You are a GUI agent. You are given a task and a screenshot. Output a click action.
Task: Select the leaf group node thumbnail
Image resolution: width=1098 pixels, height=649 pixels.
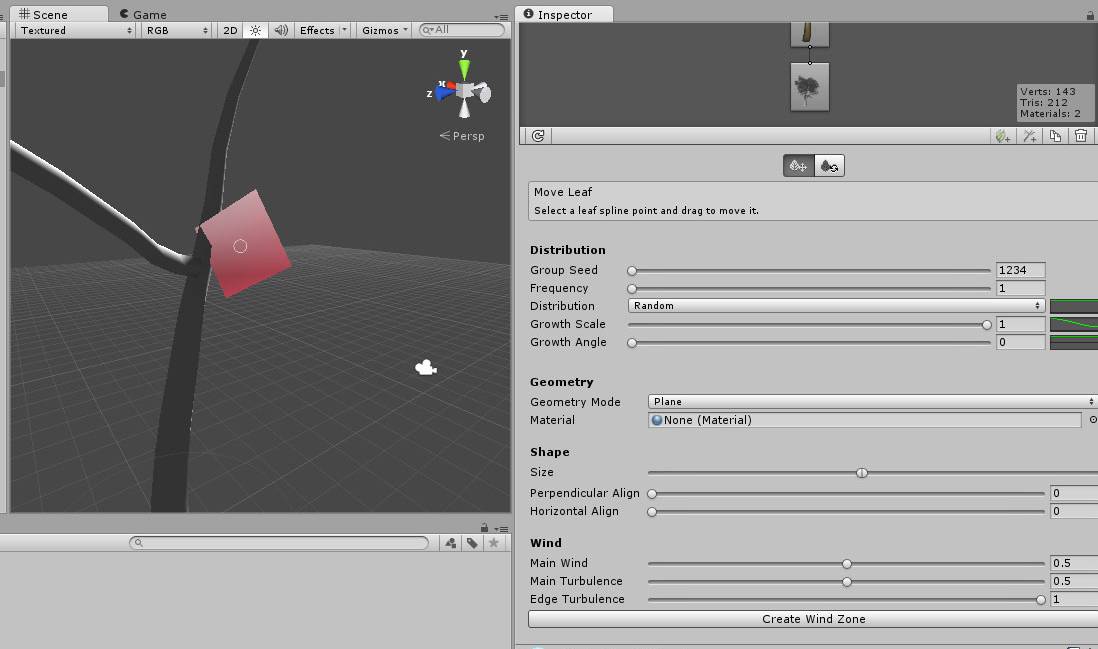click(809, 87)
